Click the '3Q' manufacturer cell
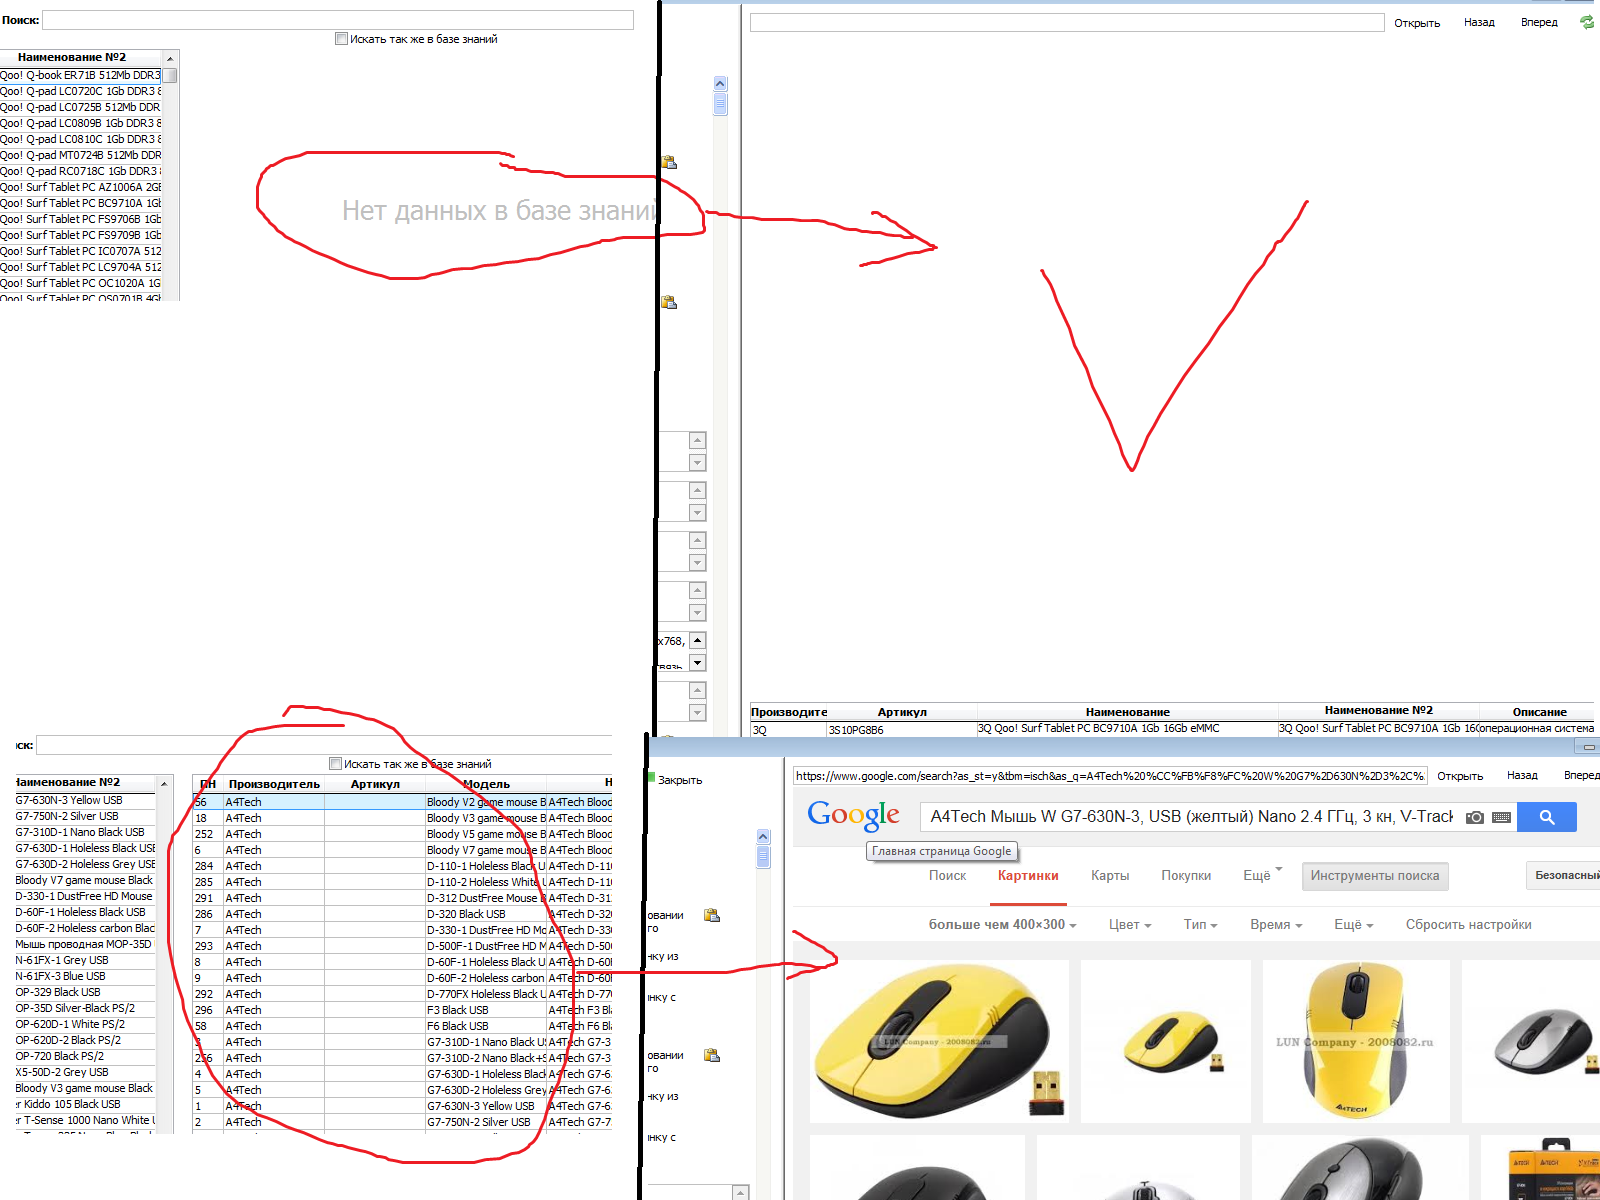 click(x=788, y=729)
